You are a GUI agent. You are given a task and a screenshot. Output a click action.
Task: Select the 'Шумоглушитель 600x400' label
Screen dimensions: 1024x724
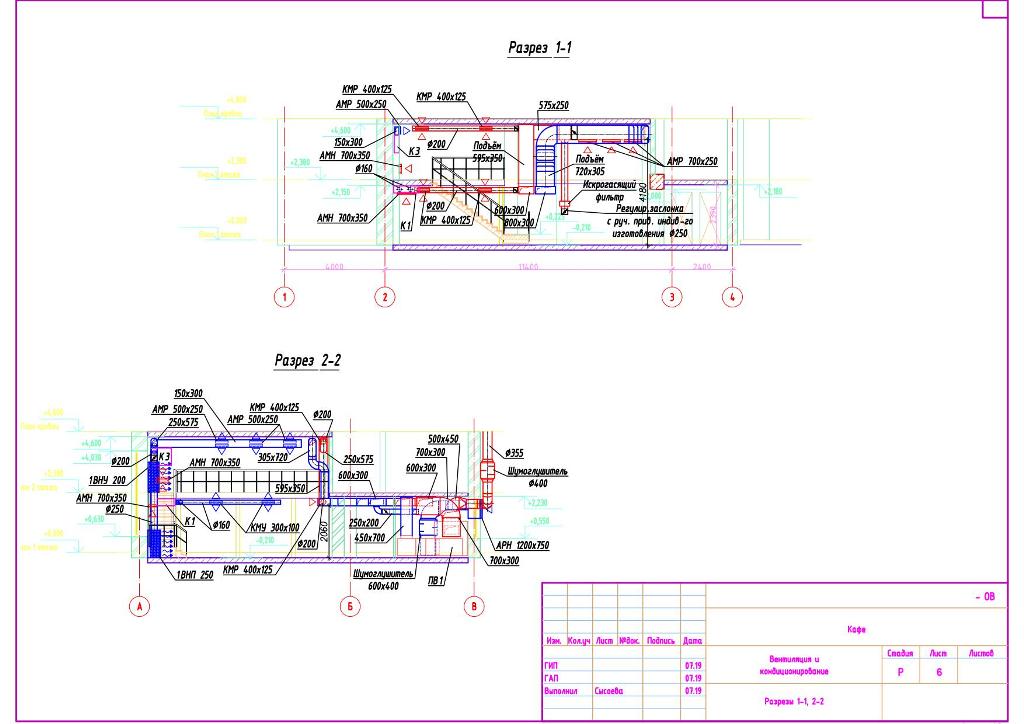pos(383,580)
